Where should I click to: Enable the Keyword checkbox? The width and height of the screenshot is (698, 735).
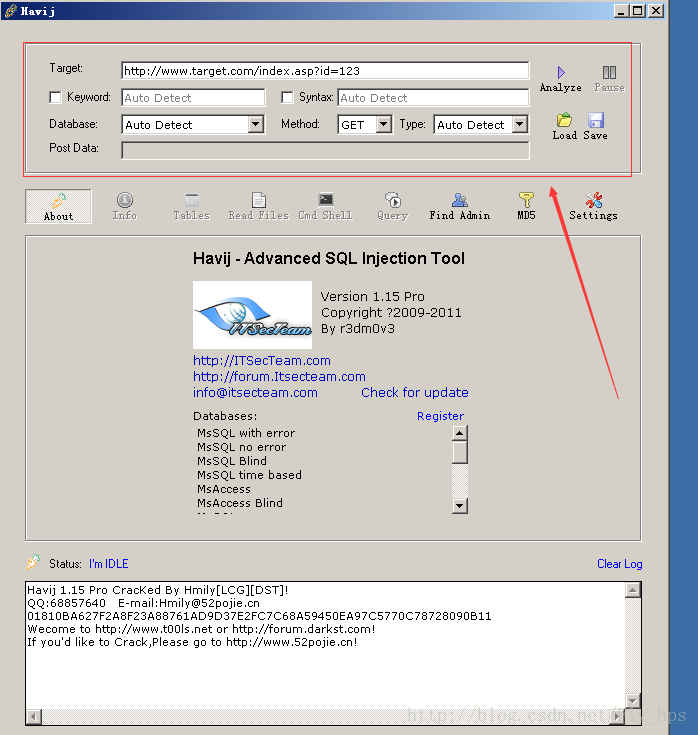[x=55, y=97]
